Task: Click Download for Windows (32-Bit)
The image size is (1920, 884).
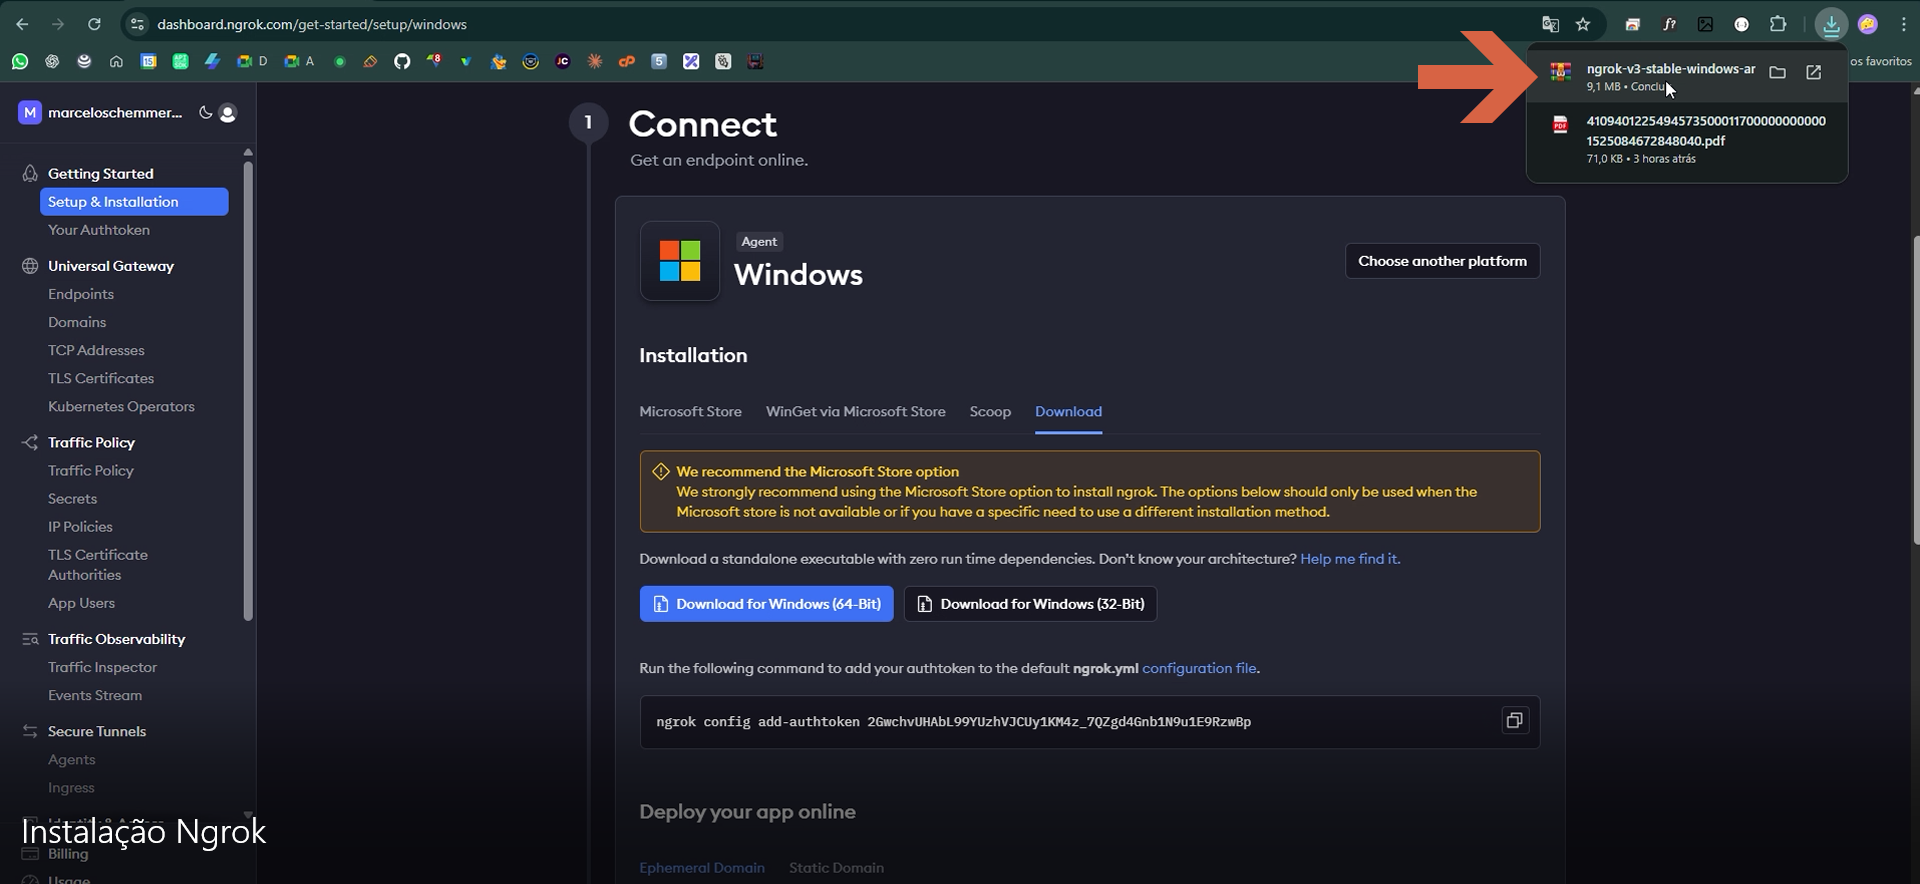Action: 1030,604
